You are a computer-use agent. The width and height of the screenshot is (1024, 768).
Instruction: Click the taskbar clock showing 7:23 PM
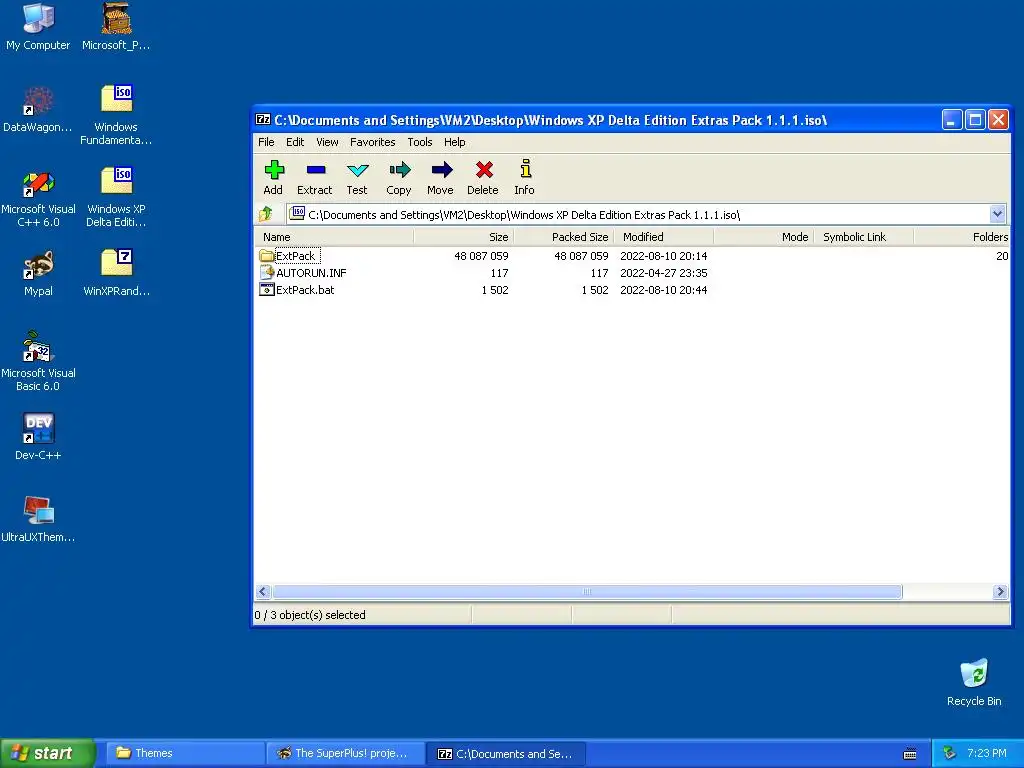click(x=987, y=753)
